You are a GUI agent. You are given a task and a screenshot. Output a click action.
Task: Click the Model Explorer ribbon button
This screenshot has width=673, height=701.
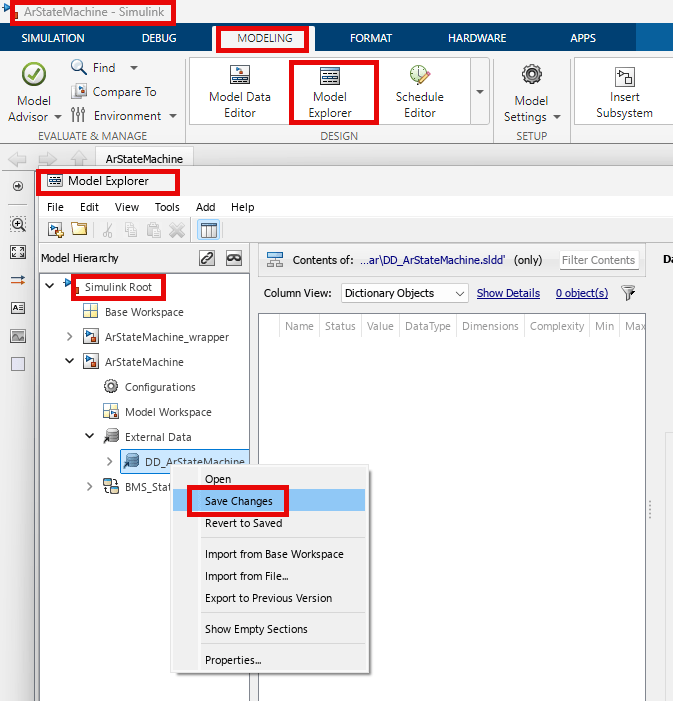tap(330, 90)
